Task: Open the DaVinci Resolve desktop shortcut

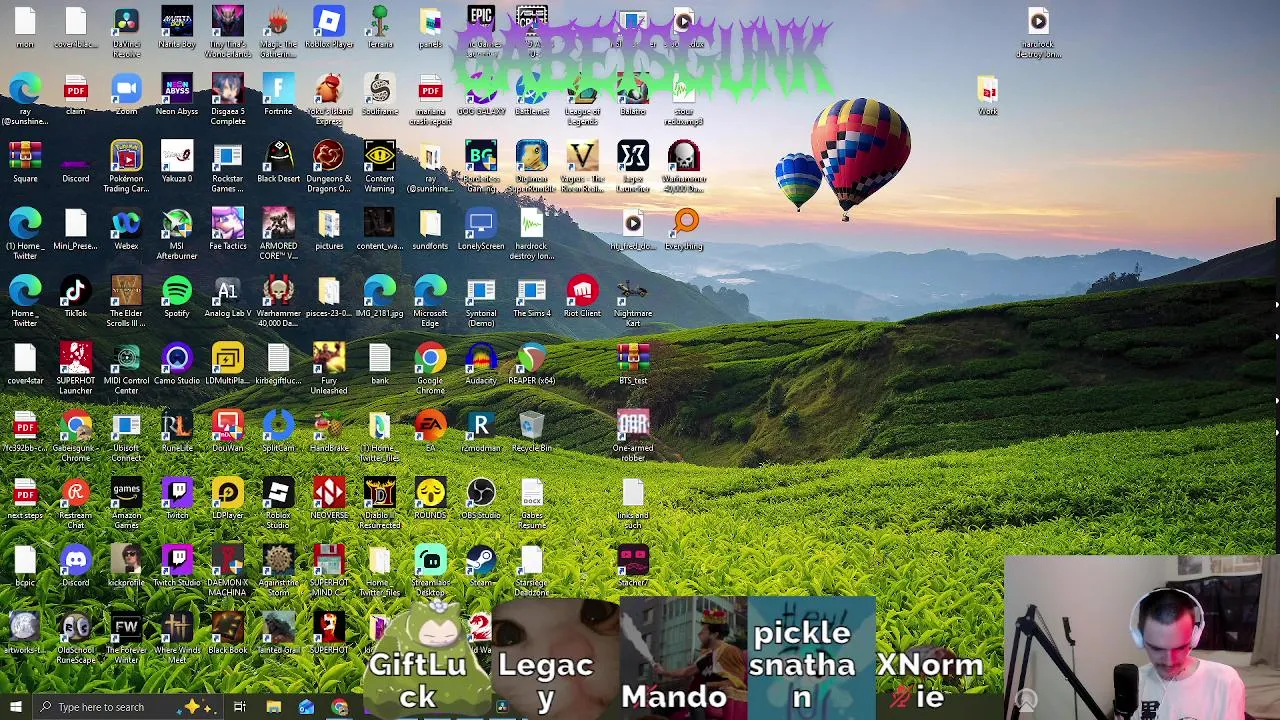Action: point(126,31)
